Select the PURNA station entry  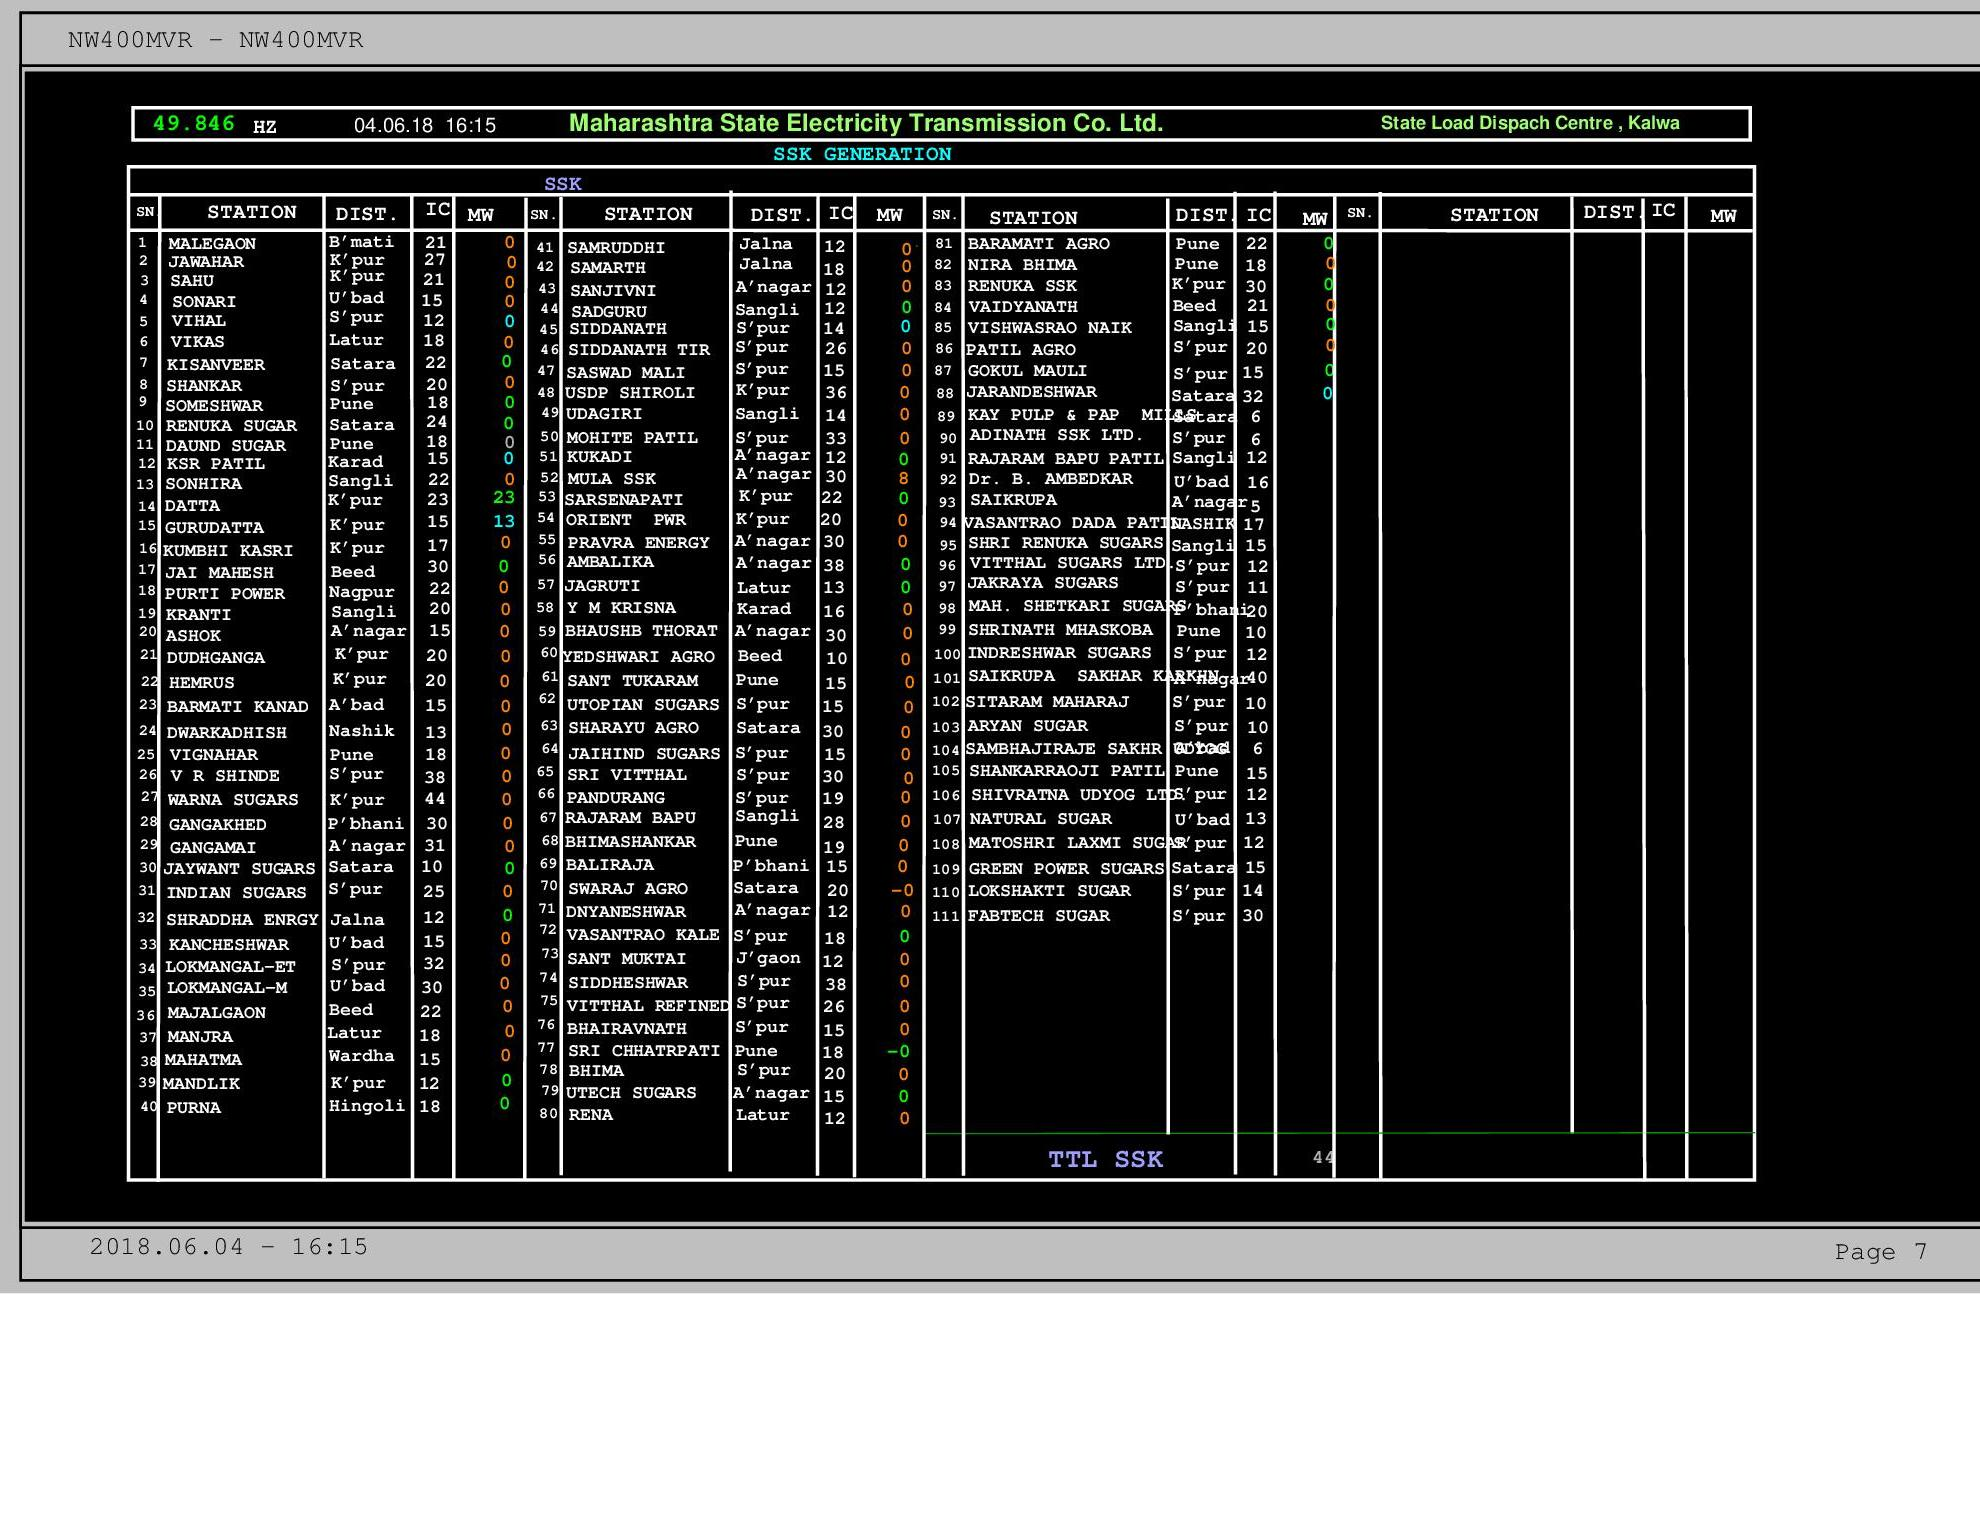[193, 1108]
